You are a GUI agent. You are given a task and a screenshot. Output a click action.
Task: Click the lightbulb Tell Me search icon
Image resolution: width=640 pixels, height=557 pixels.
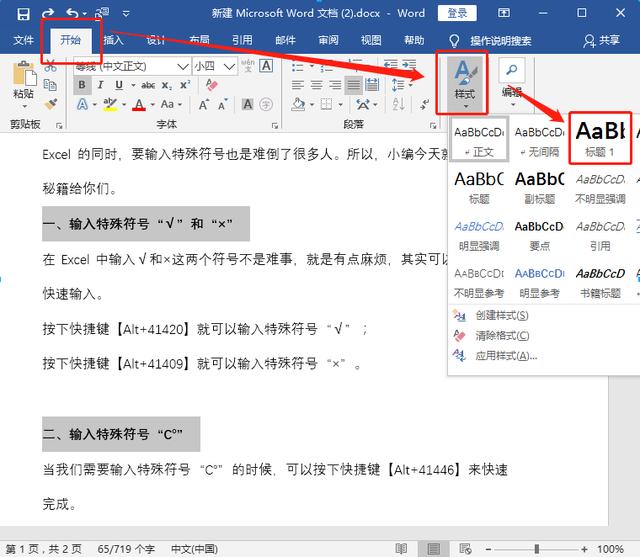454,40
